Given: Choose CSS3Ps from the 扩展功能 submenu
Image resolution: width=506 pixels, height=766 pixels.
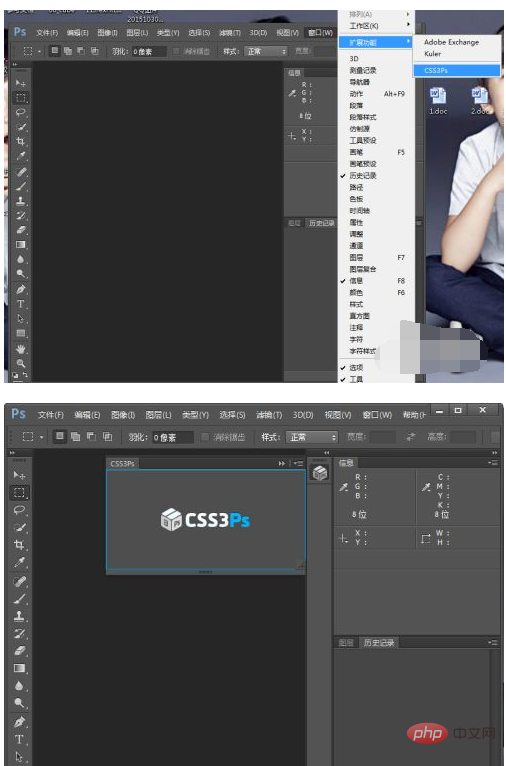Looking at the screenshot, I should click(x=457, y=70).
